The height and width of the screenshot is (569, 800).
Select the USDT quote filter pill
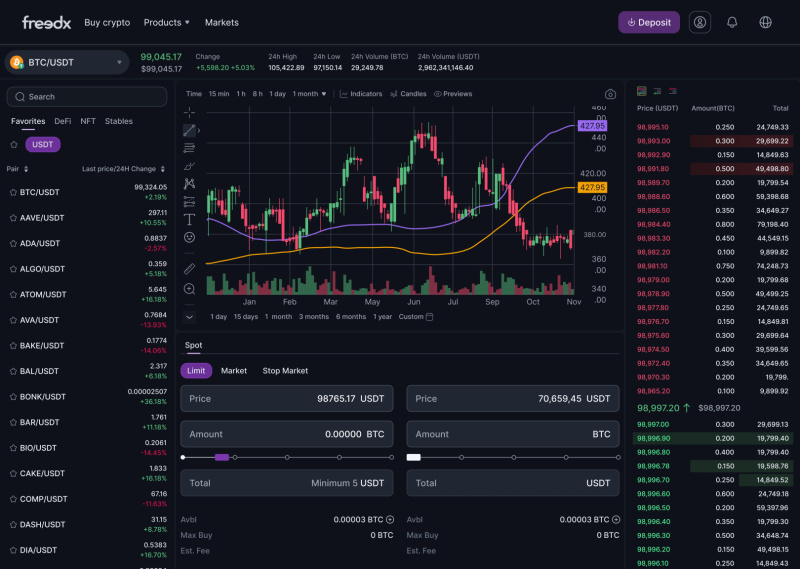43,144
